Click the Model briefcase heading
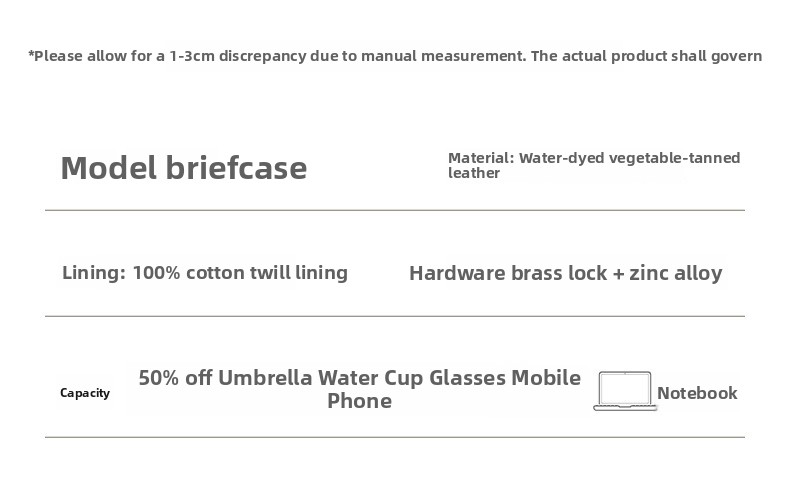 point(183,168)
